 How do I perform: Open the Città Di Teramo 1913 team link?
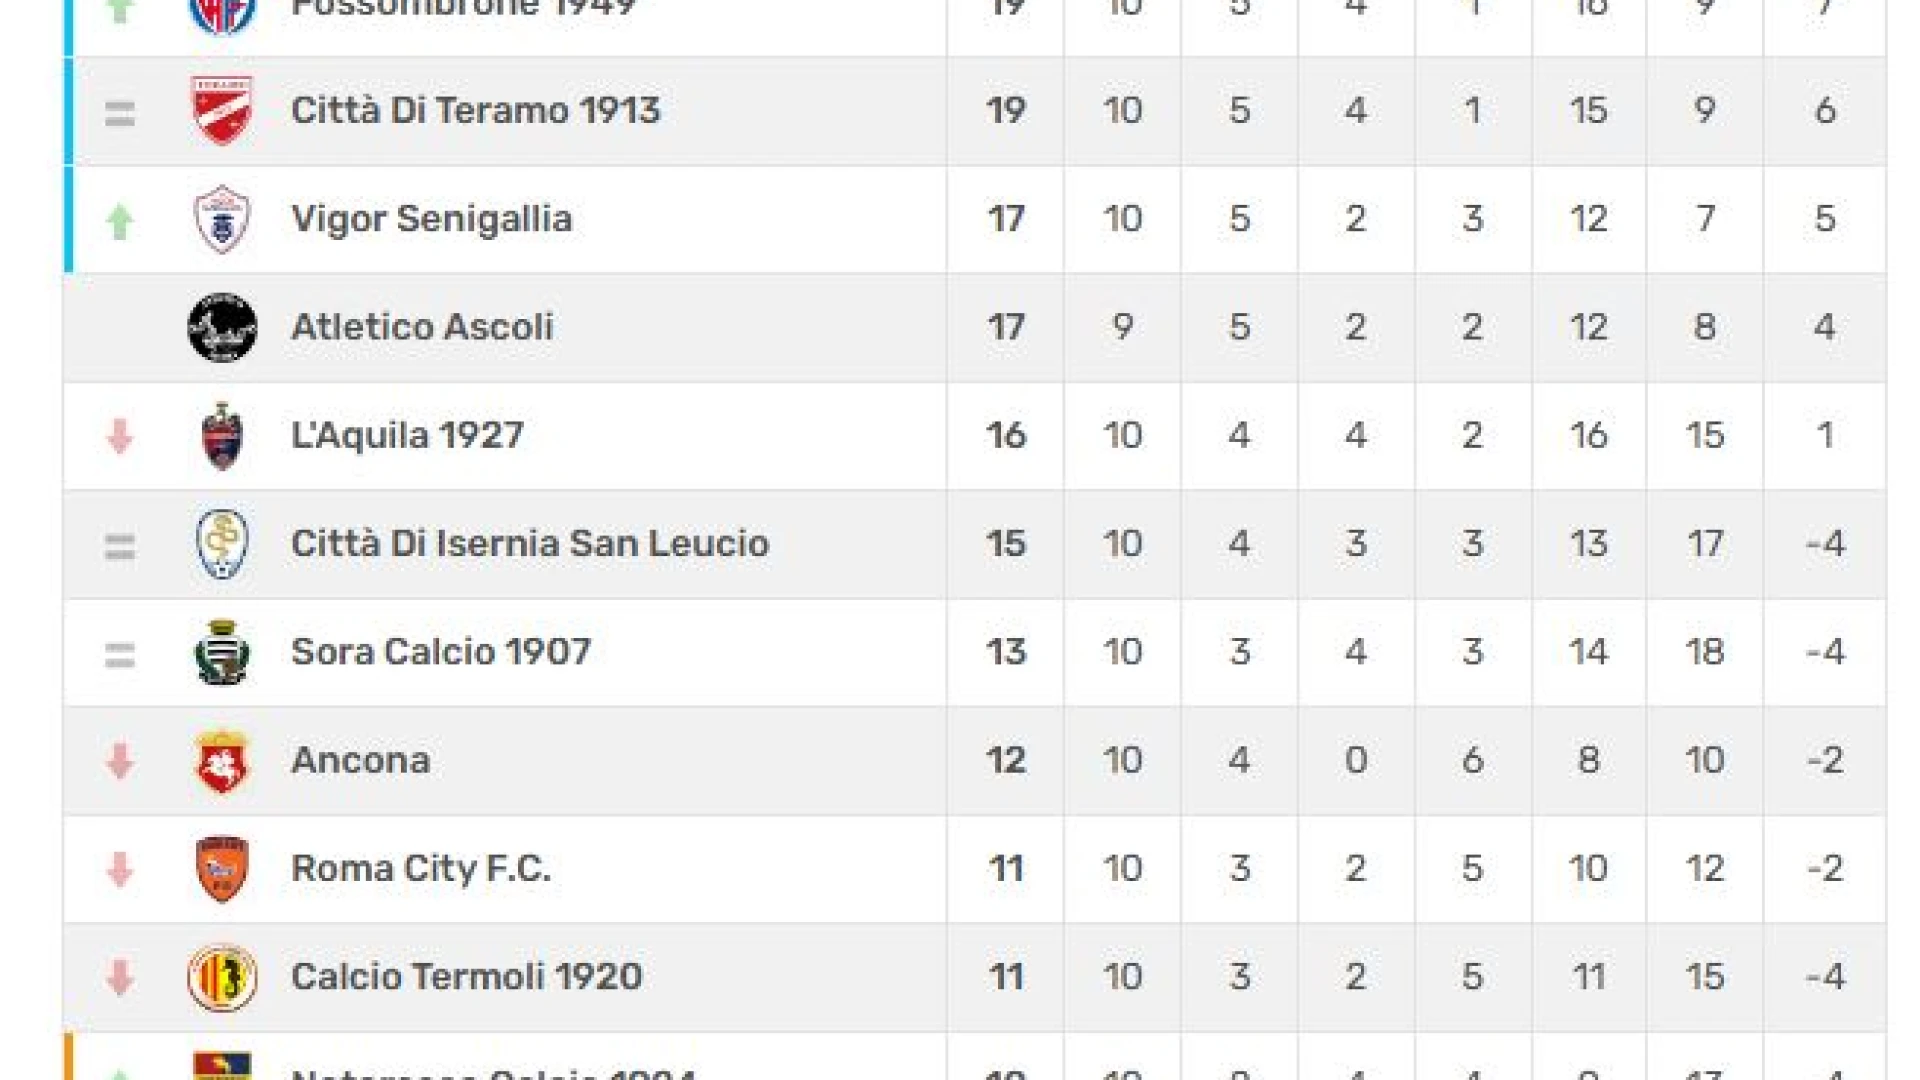pos(475,110)
